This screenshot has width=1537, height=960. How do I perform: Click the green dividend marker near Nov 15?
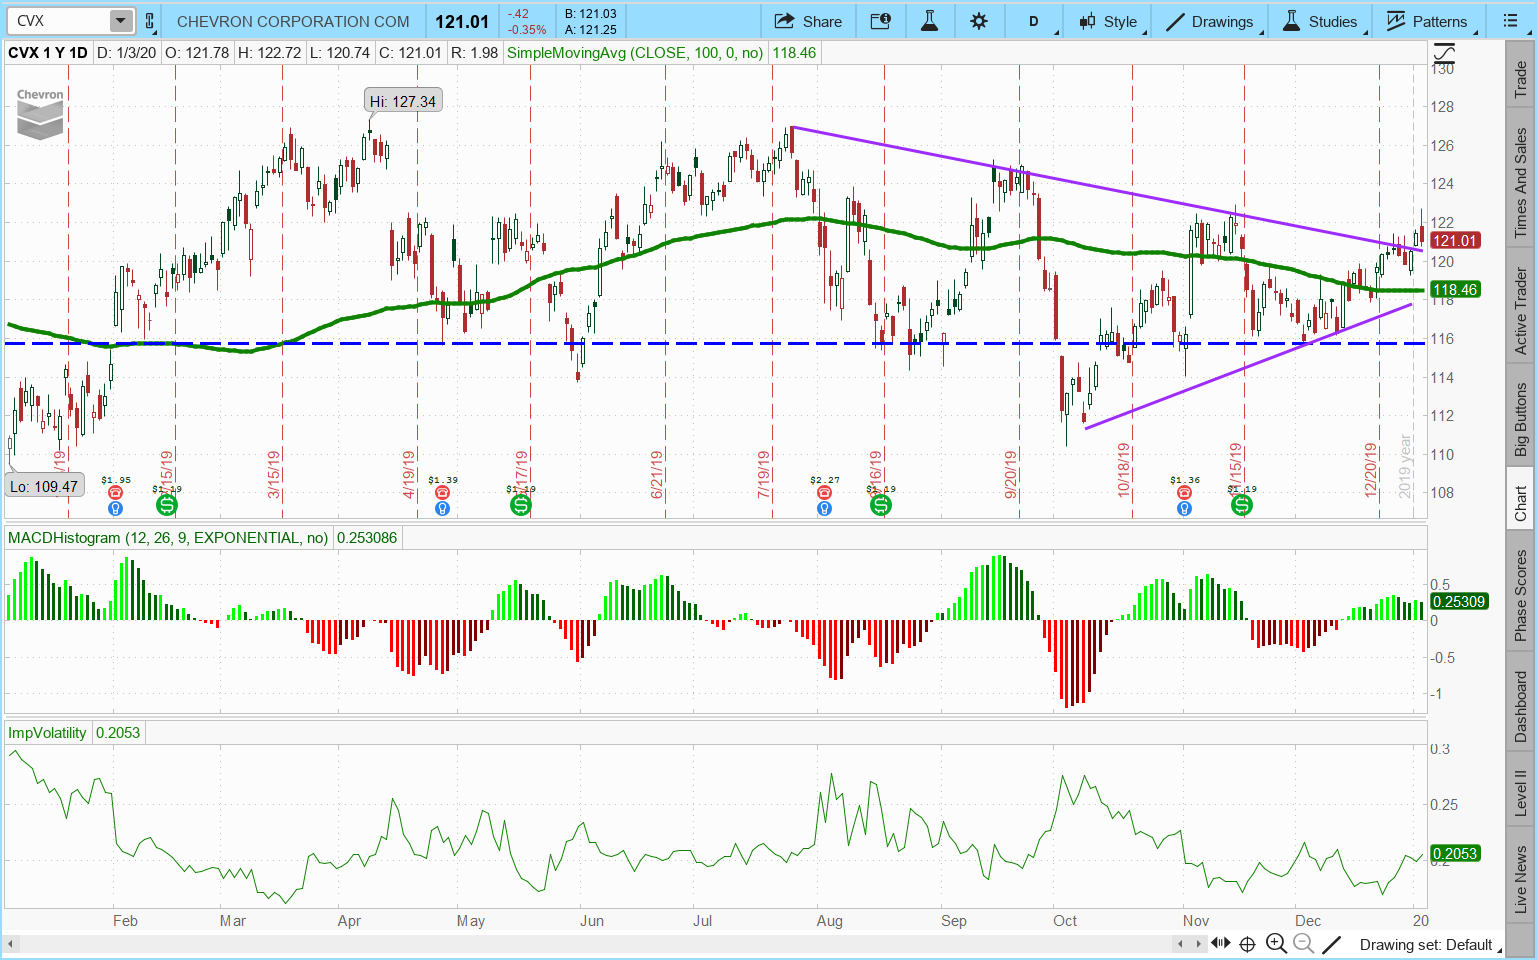click(1241, 506)
